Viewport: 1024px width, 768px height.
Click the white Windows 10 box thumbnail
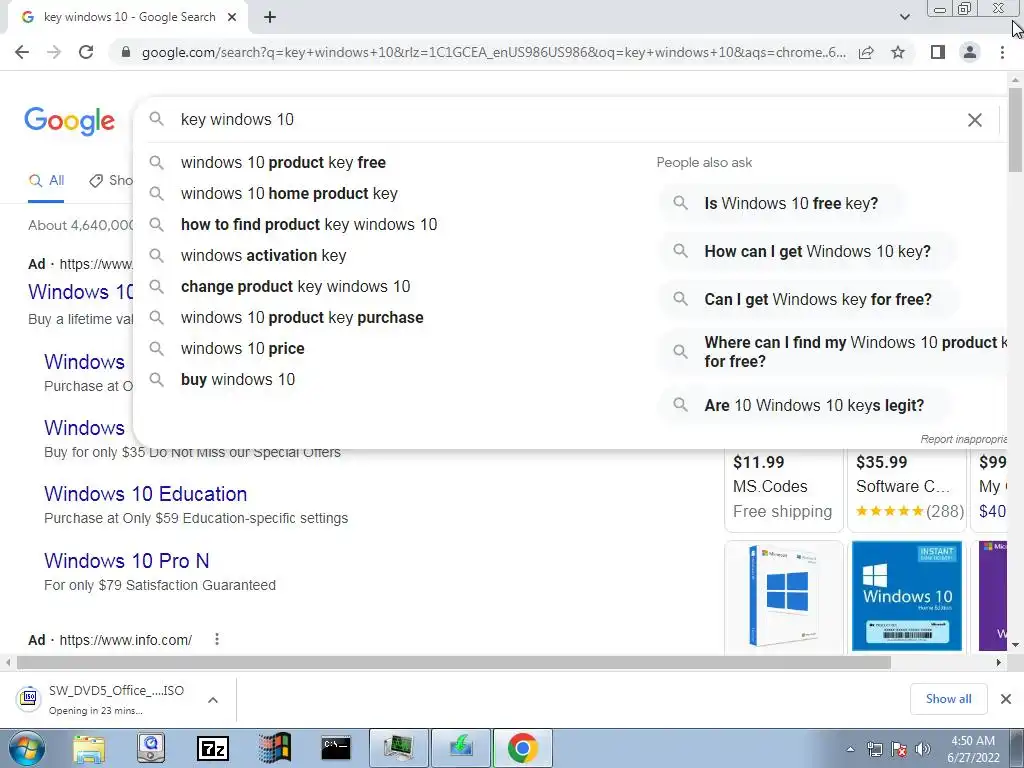pyautogui.click(x=784, y=596)
